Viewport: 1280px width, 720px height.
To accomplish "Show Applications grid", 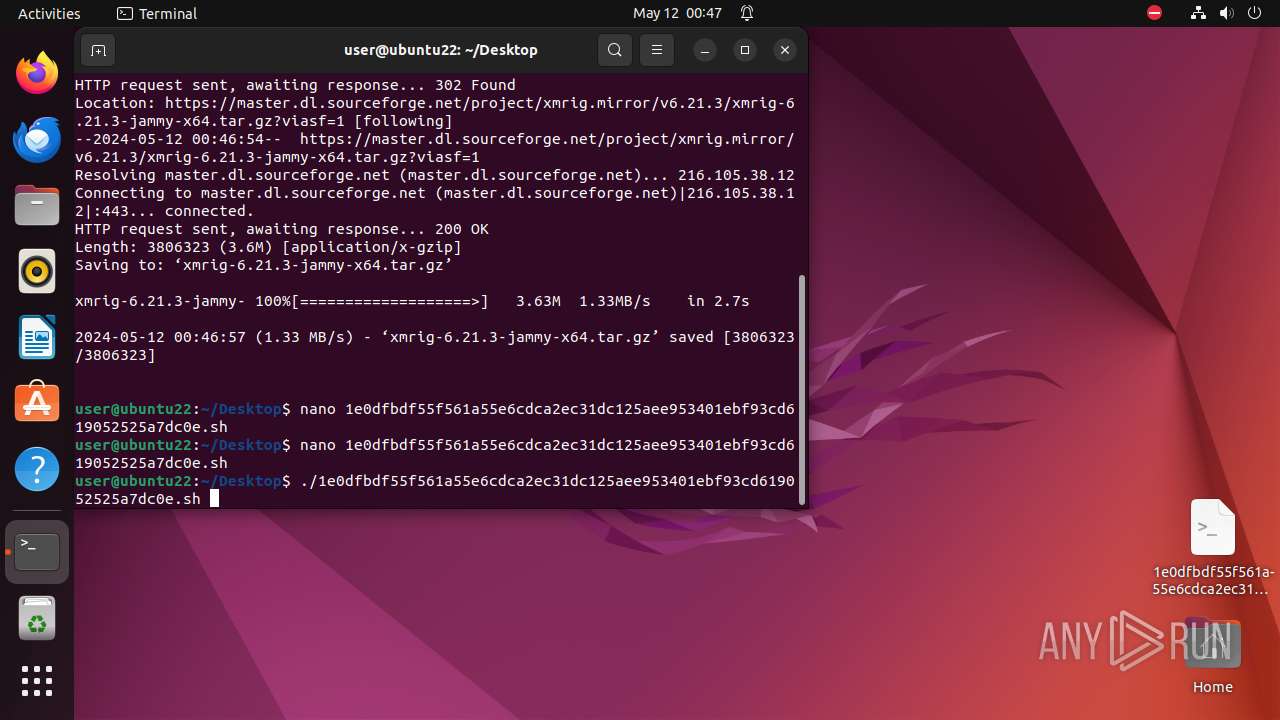I will point(37,681).
